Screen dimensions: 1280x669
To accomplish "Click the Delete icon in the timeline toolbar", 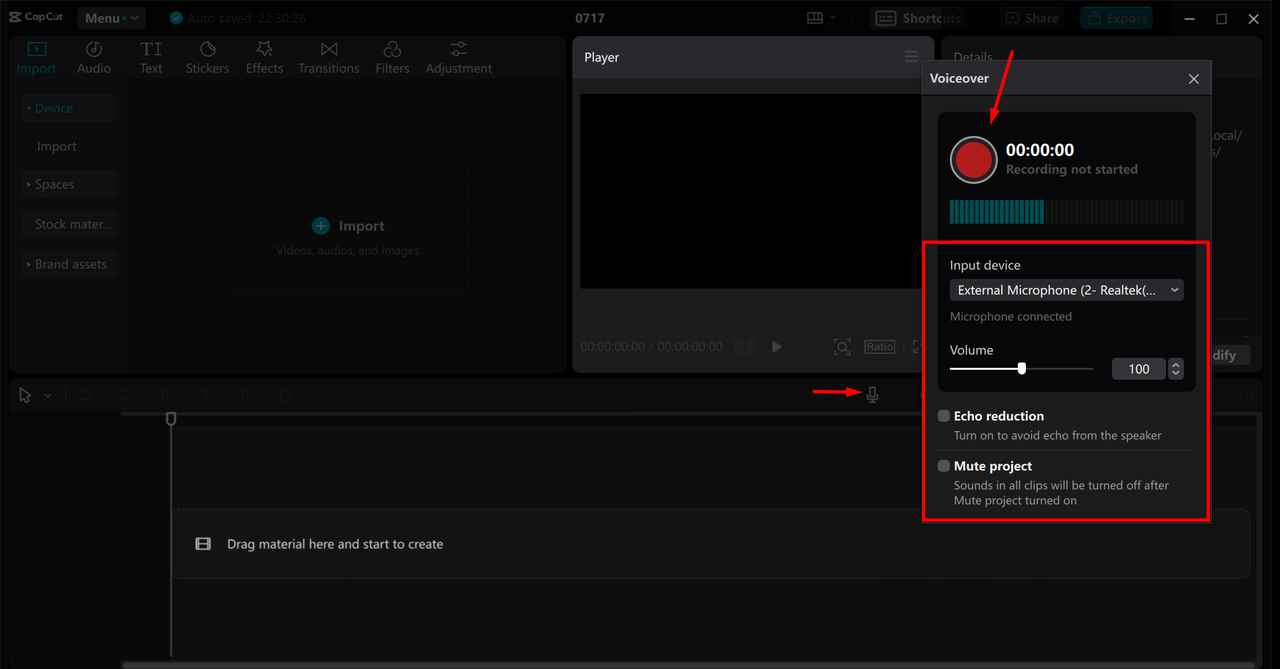I will click(x=285, y=395).
